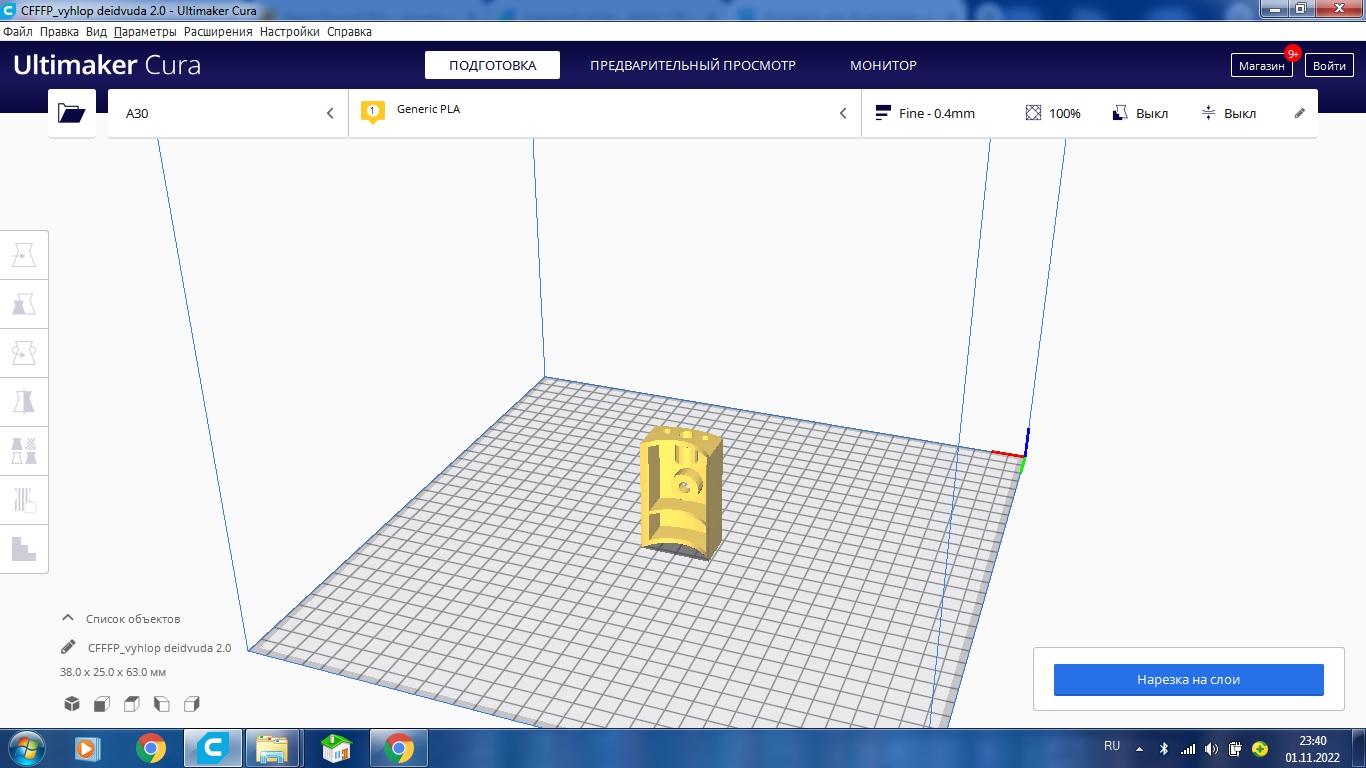This screenshot has width=1366, height=768.
Task: Open the Вид menu
Action: pyautogui.click(x=96, y=31)
